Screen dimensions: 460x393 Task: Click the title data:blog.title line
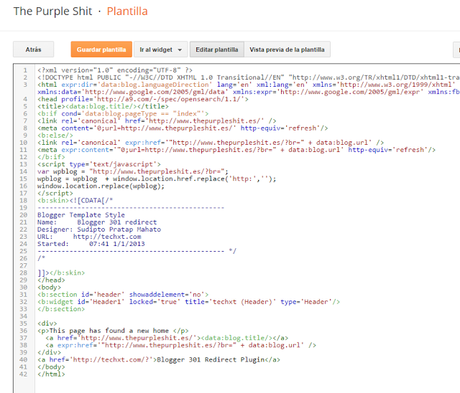click(103, 106)
